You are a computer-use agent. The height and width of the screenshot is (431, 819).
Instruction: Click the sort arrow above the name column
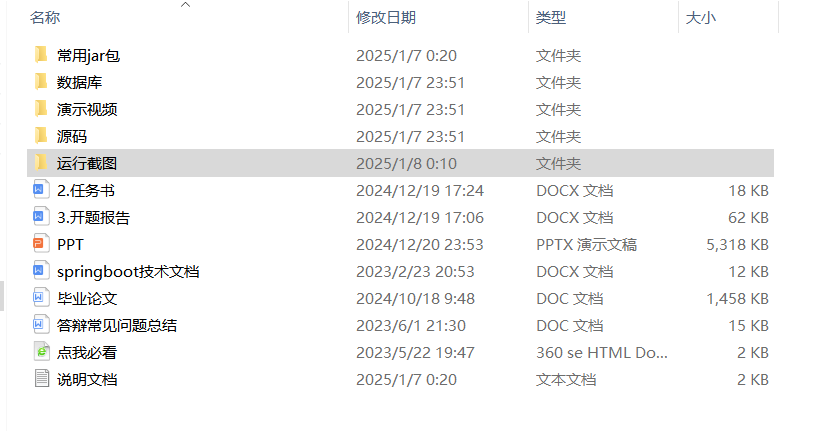(184, 6)
